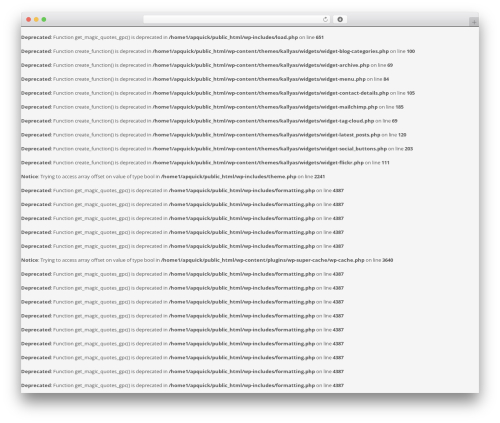This screenshot has height=423, width=500.
Task: Click the dark circular button beside the address bar
Action: [340, 19]
